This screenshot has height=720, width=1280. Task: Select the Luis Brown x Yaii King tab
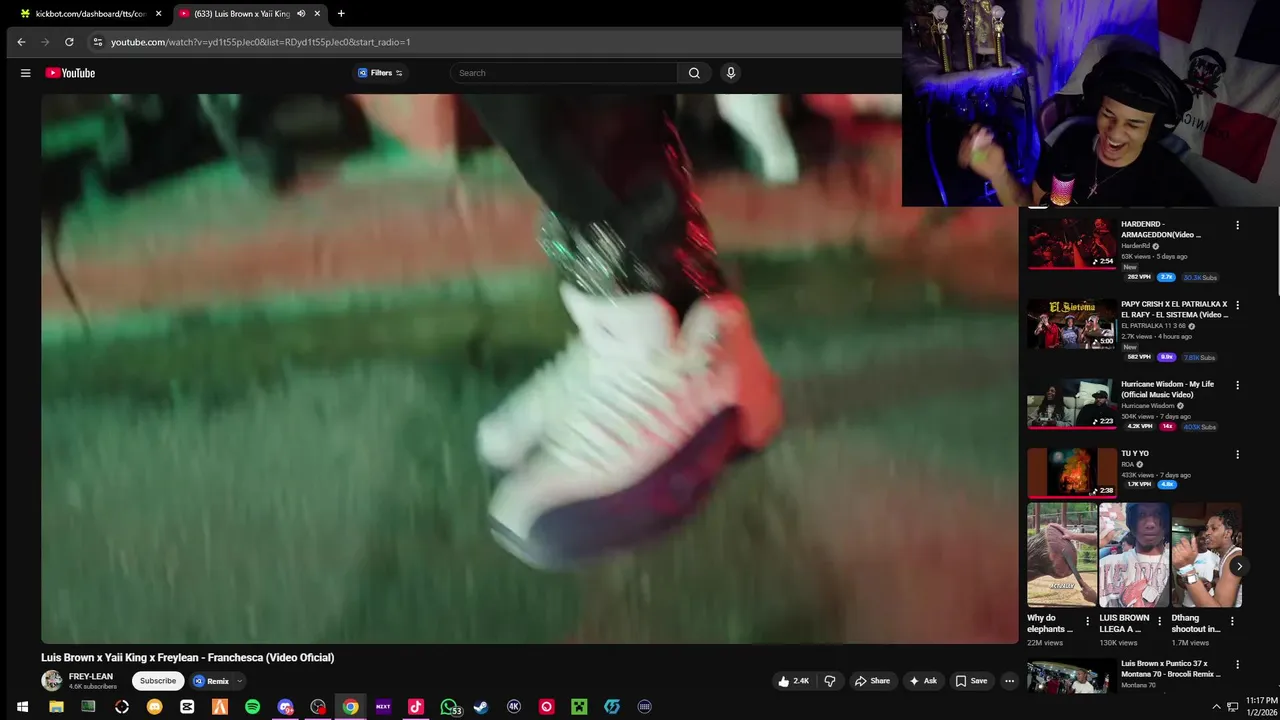click(242, 14)
